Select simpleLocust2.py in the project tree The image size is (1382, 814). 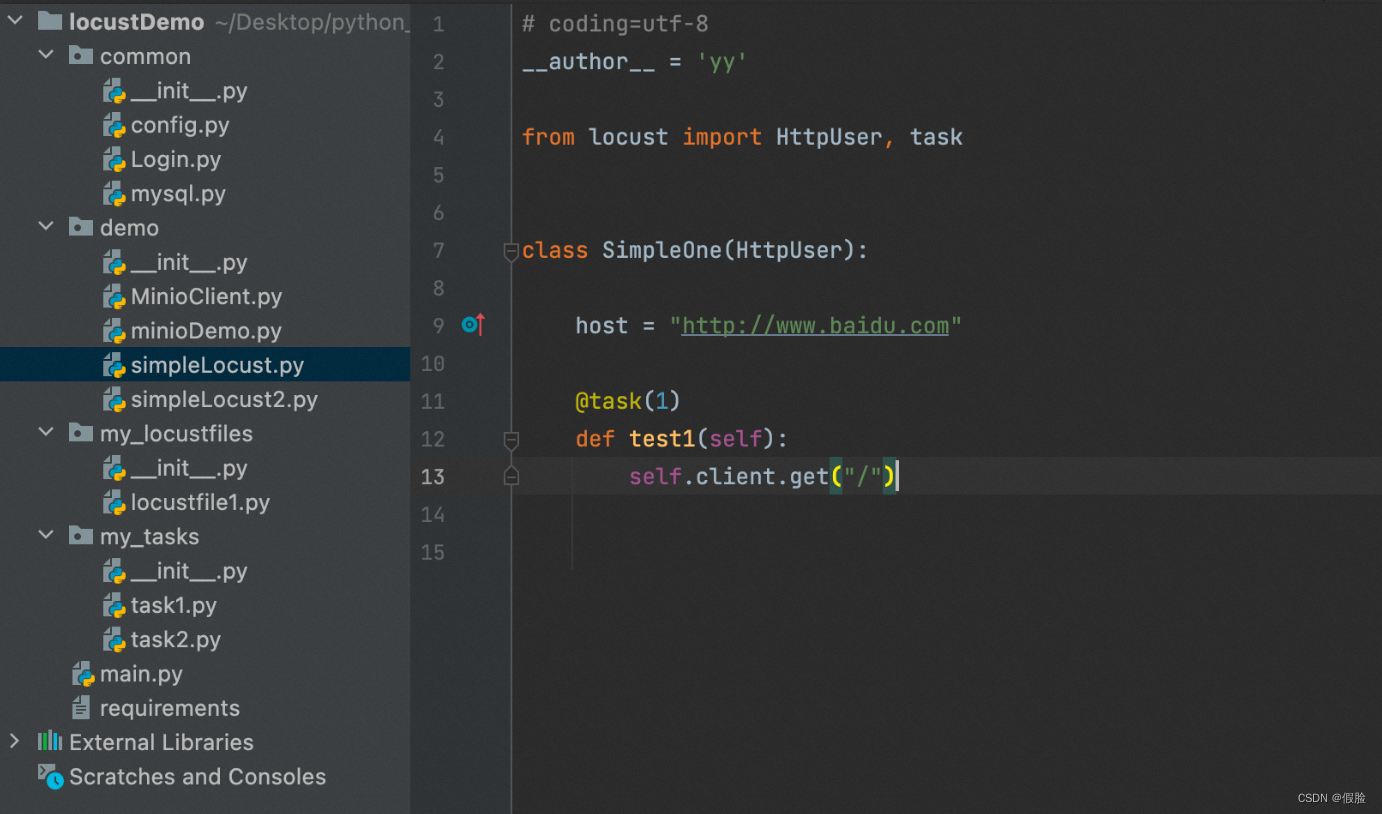coord(224,399)
